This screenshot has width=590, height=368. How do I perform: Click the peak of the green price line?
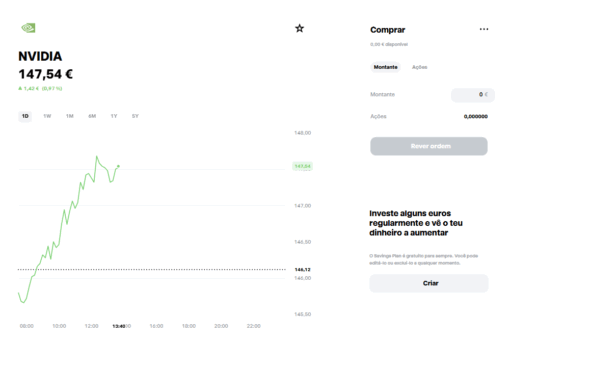(97, 156)
